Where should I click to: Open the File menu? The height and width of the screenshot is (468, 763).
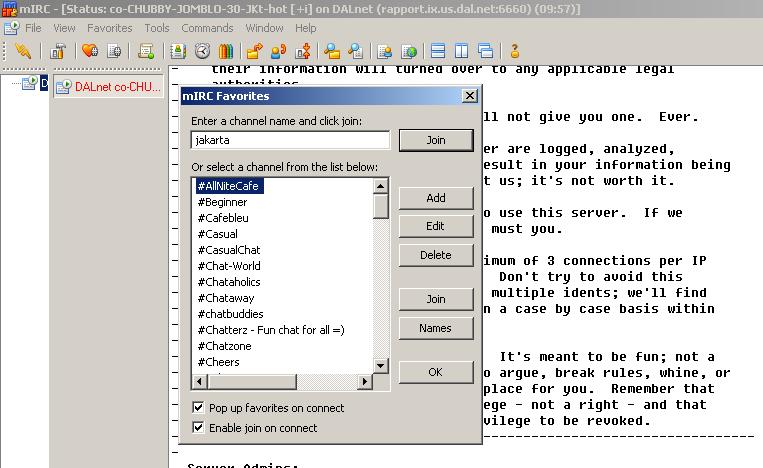pos(33,28)
